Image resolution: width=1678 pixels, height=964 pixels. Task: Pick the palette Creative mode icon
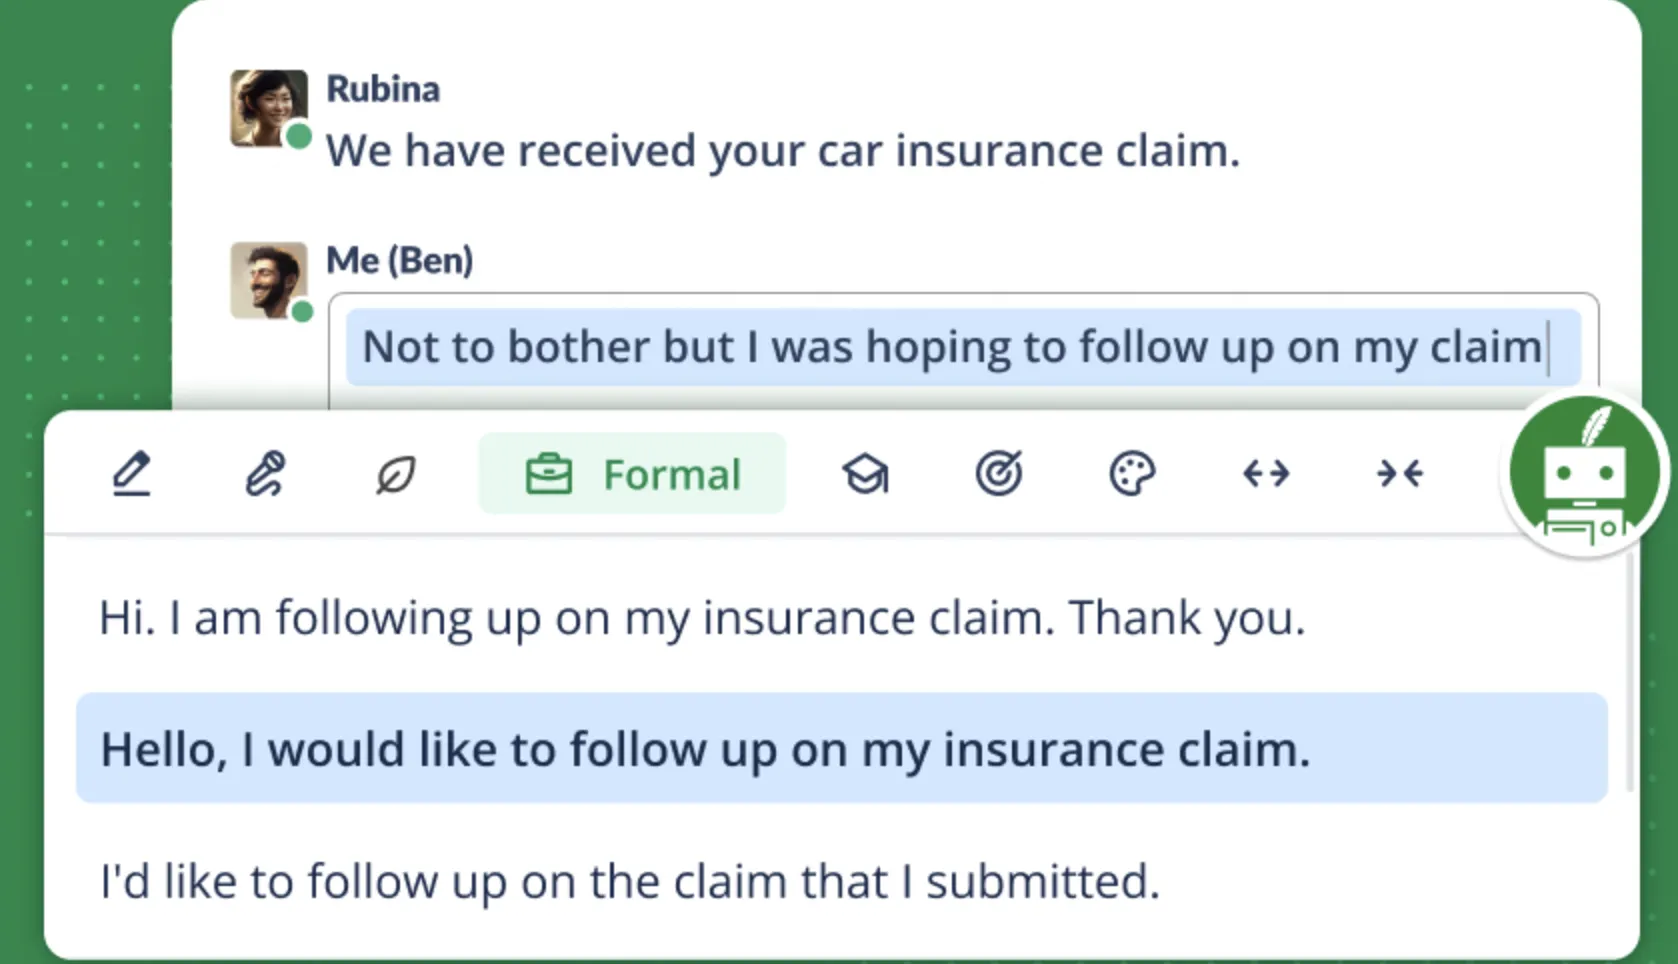click(1132, 474)
